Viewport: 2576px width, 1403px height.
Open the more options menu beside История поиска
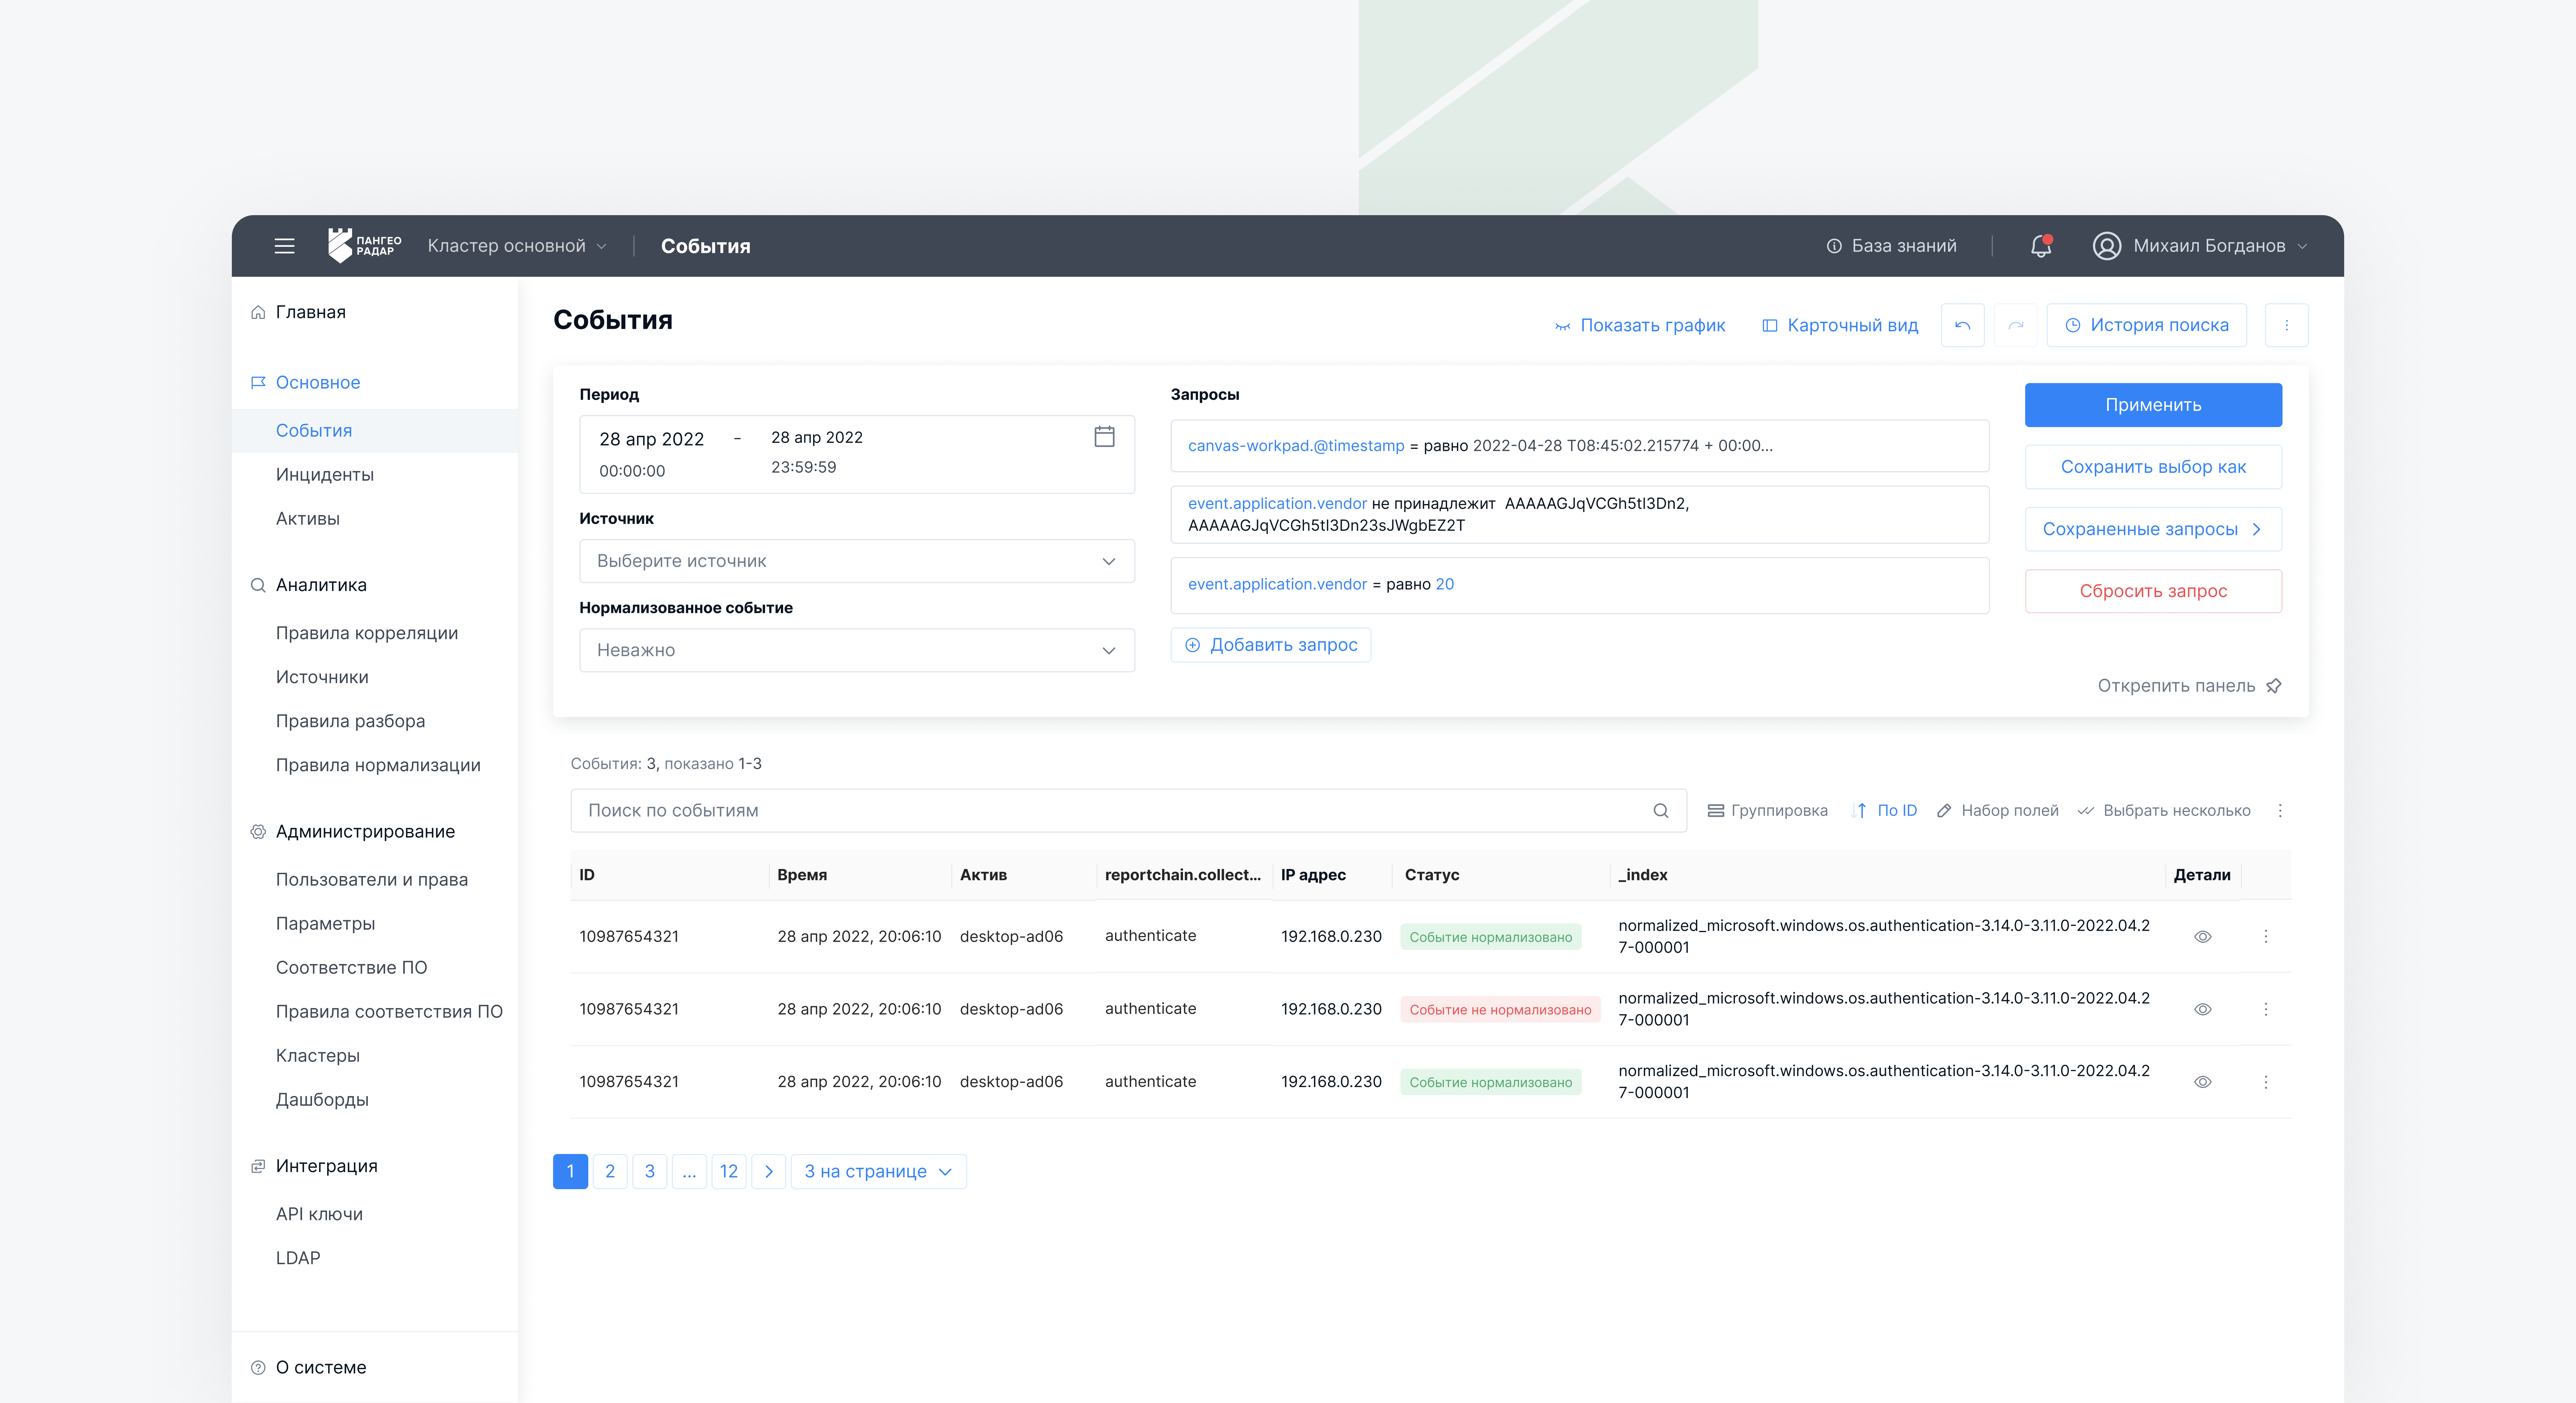[2286, 325]
